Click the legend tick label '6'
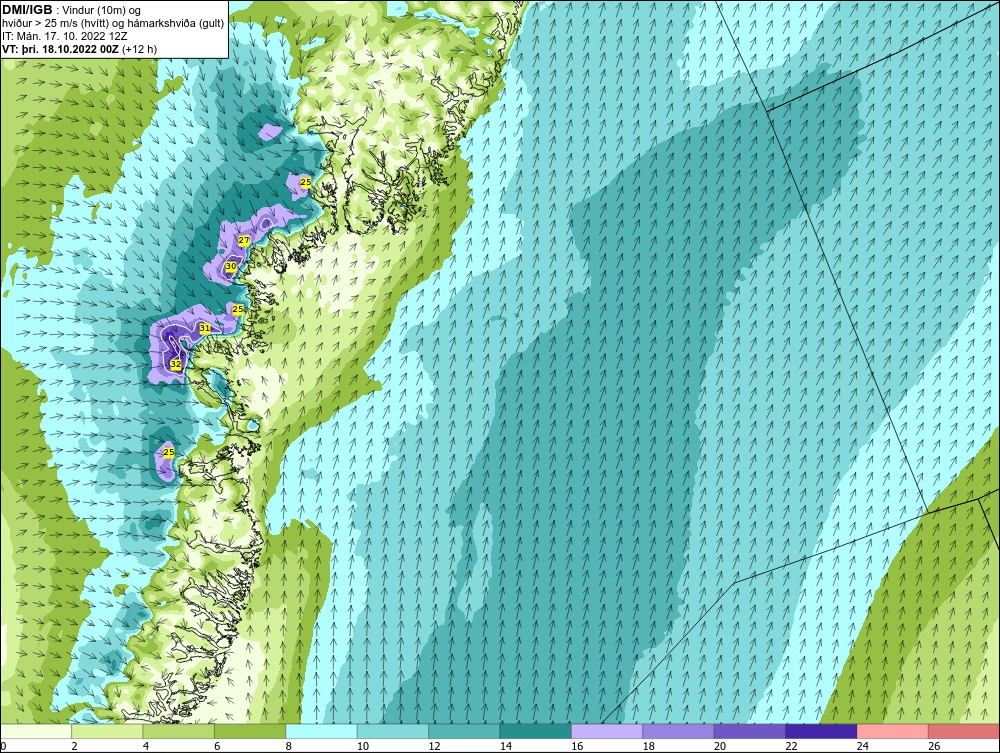Viewport: 1000px width, 753px height. 217,746
